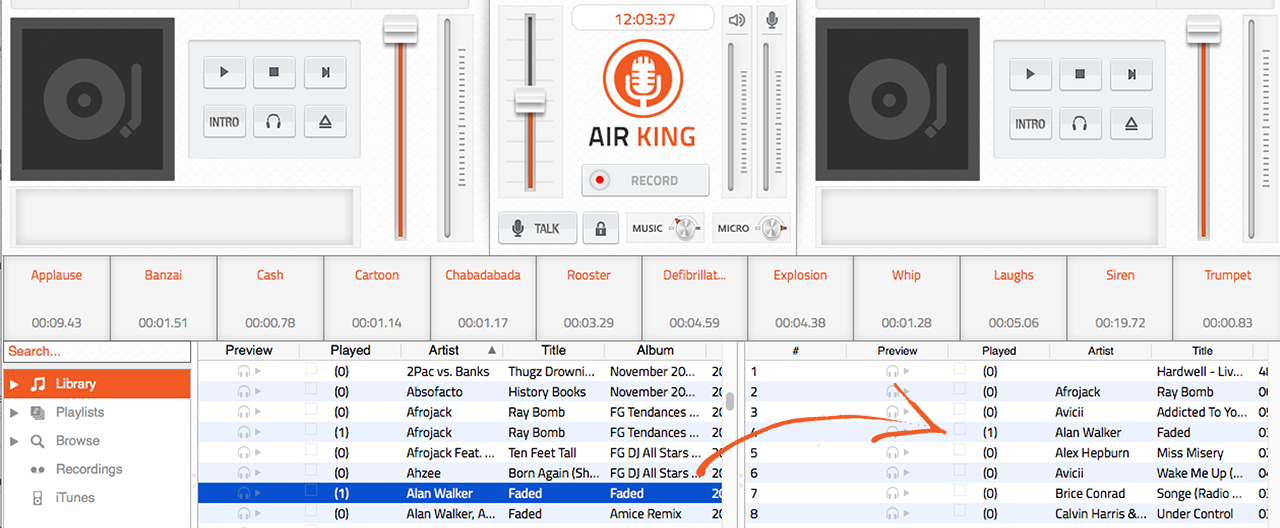Expand the Library tree arrow

point(15,384)
